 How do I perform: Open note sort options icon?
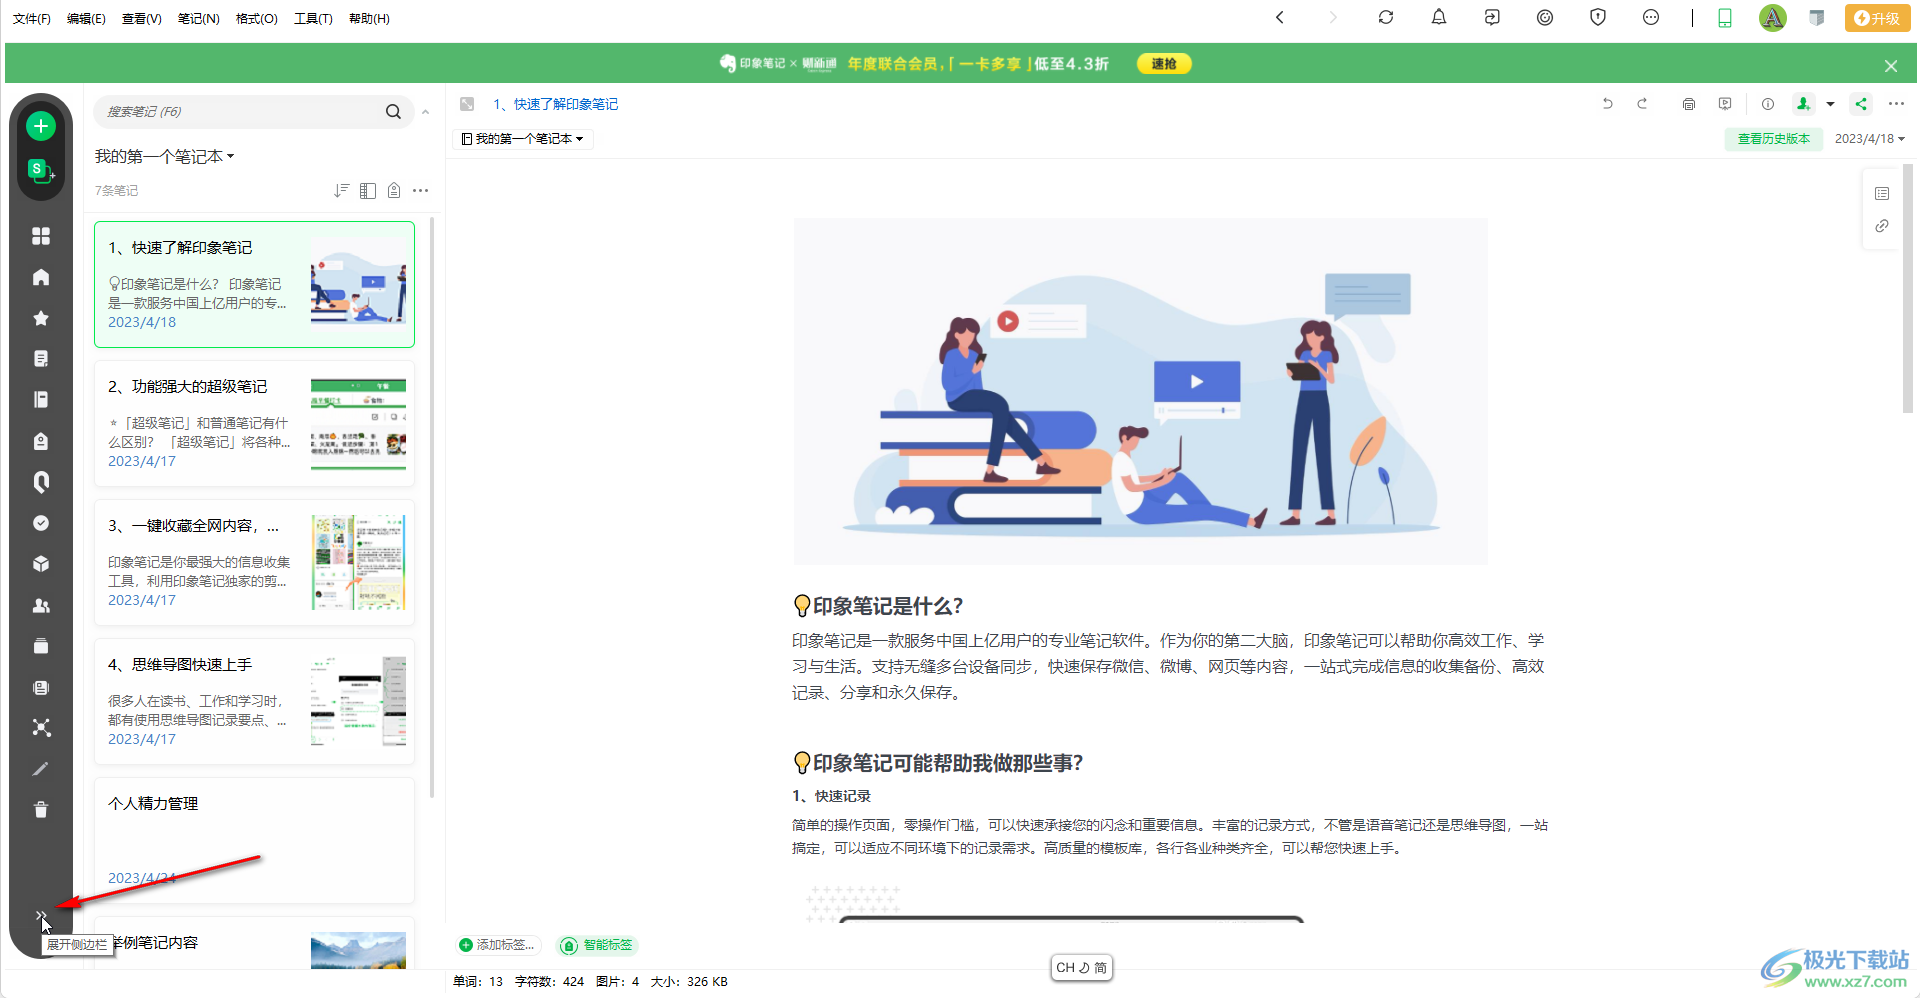click(342, 190)
